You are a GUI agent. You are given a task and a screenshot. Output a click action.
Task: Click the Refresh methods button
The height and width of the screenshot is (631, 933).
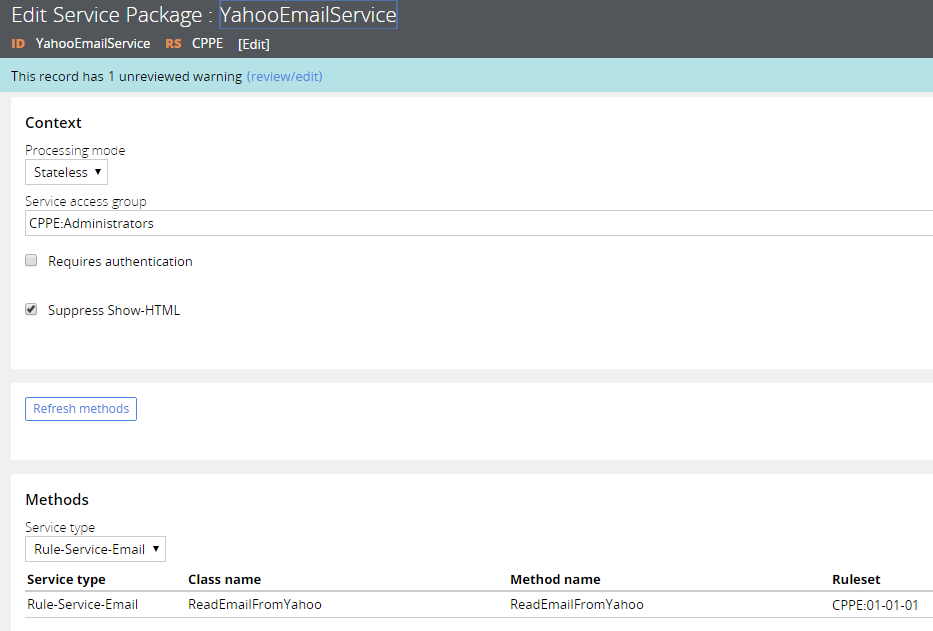click(81, 409)
